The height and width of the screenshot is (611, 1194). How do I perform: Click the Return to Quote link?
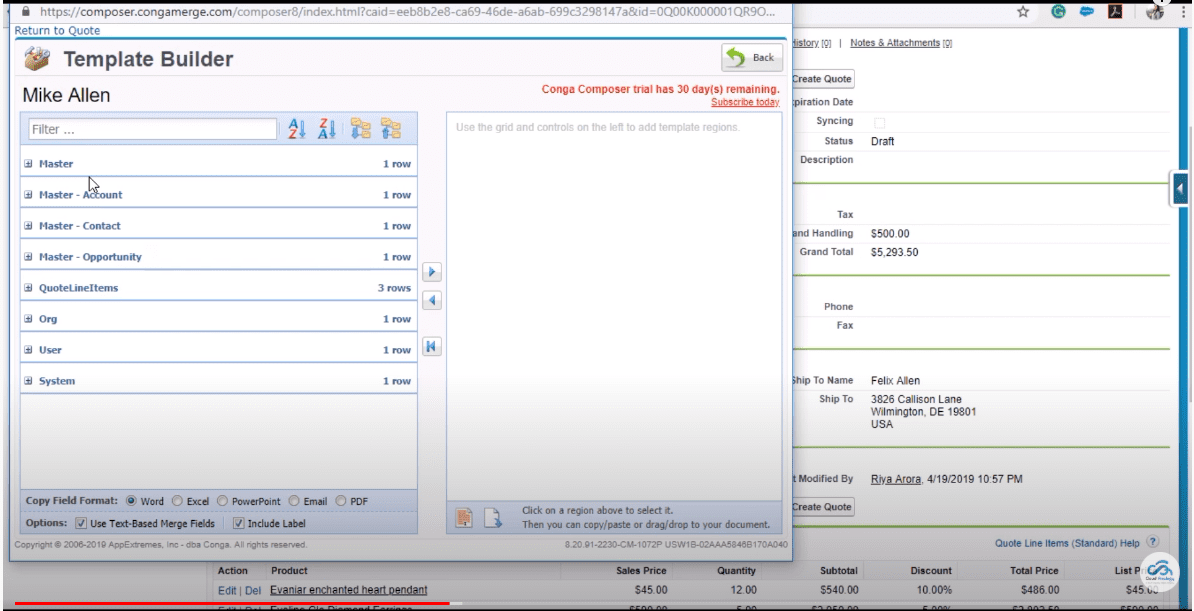[x=57, y=30]
